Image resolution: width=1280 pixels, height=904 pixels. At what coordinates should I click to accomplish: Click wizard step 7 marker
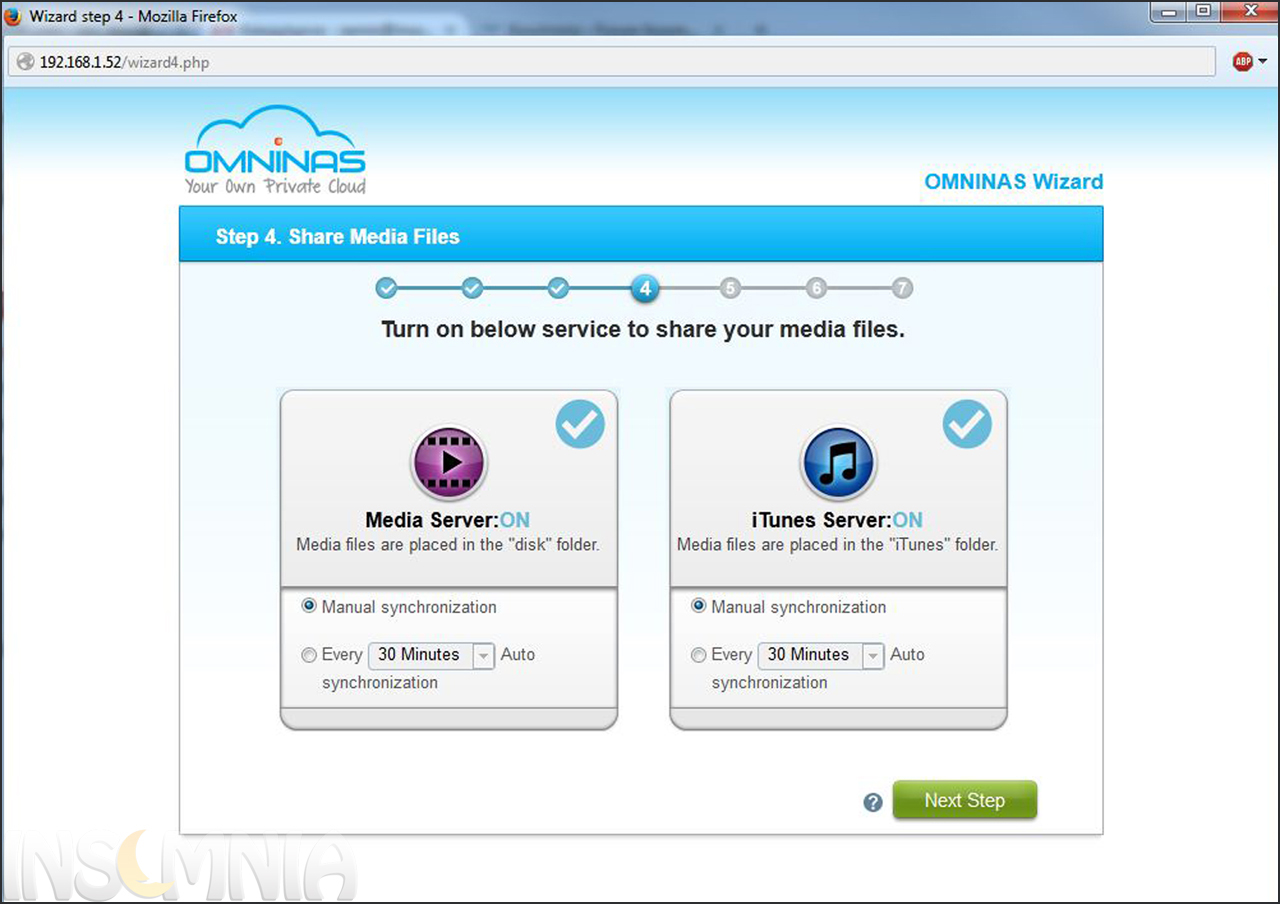pyautogui.click(x=902, y=289)
